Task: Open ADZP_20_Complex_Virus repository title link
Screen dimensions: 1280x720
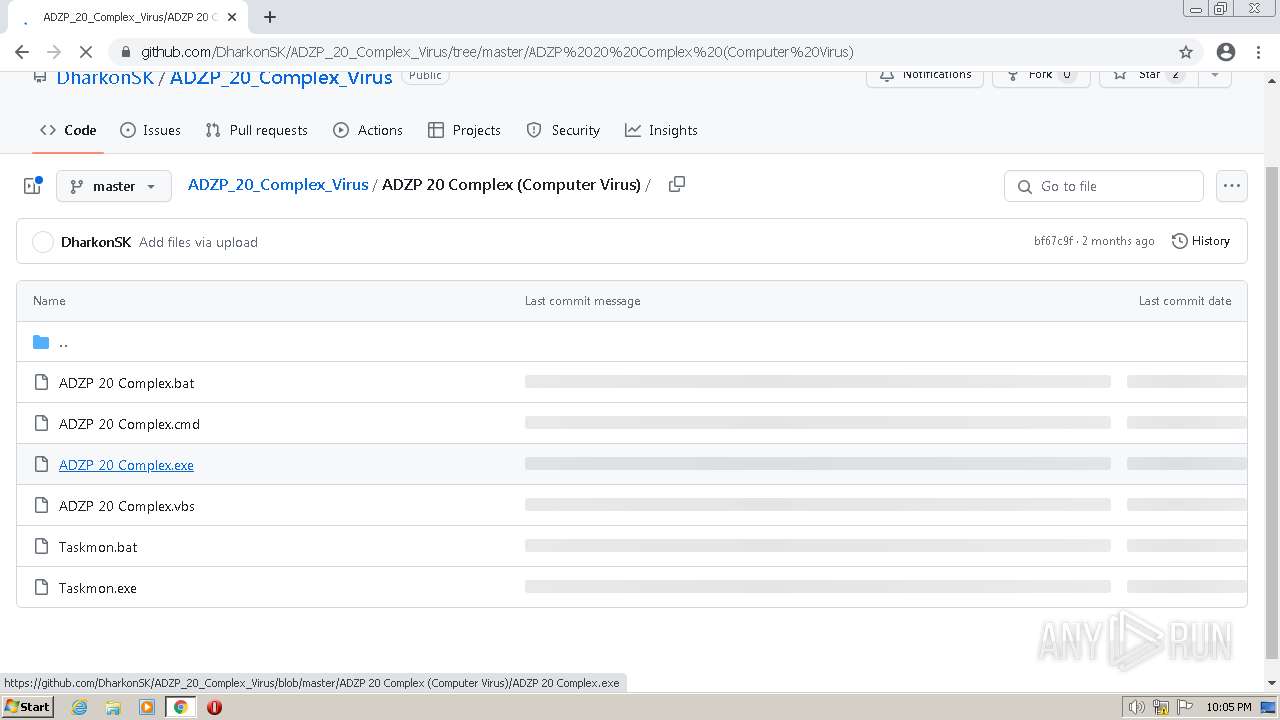Action: pyautogui.click(x=281, y=77)
